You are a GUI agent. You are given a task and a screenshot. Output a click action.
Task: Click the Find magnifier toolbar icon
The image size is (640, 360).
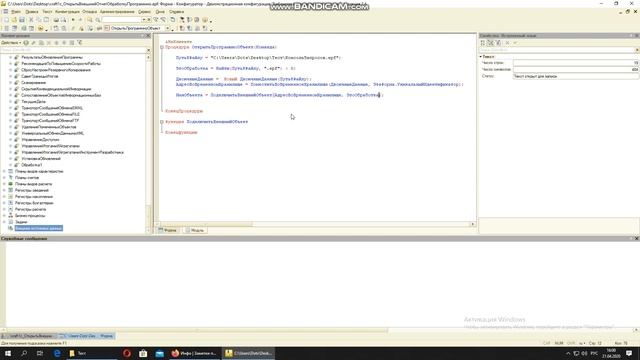pyautogui.click(x=90, y=20)
